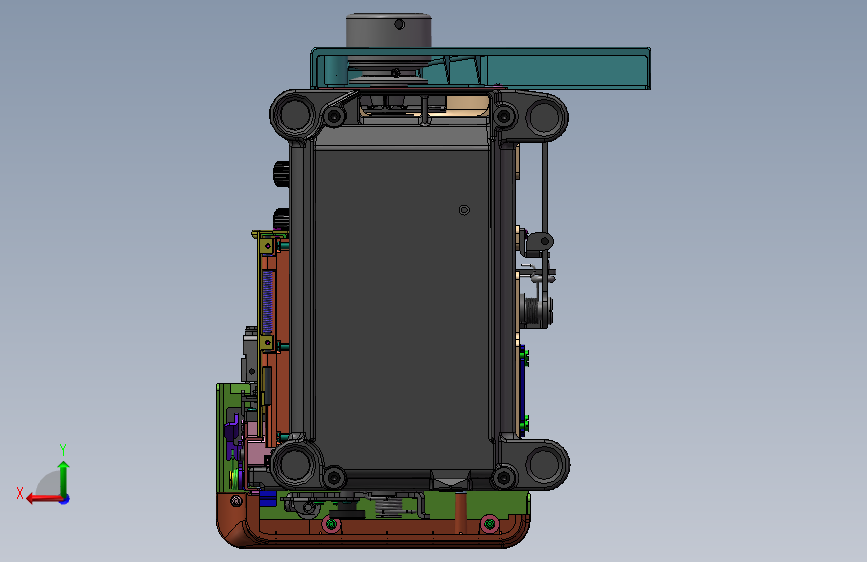Select the bottom-right corner mounting boss
Image resolution: width=867 pixels, height=562 pixels.
tap(546, 464)
